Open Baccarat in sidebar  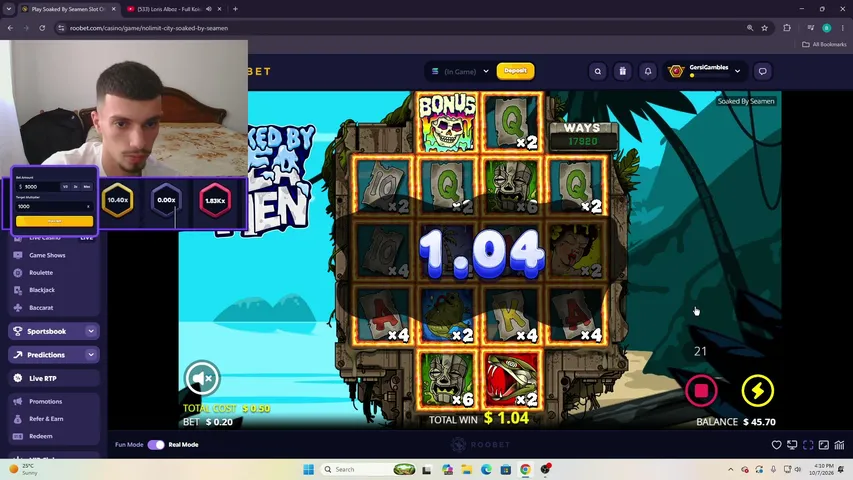(41, 307)
